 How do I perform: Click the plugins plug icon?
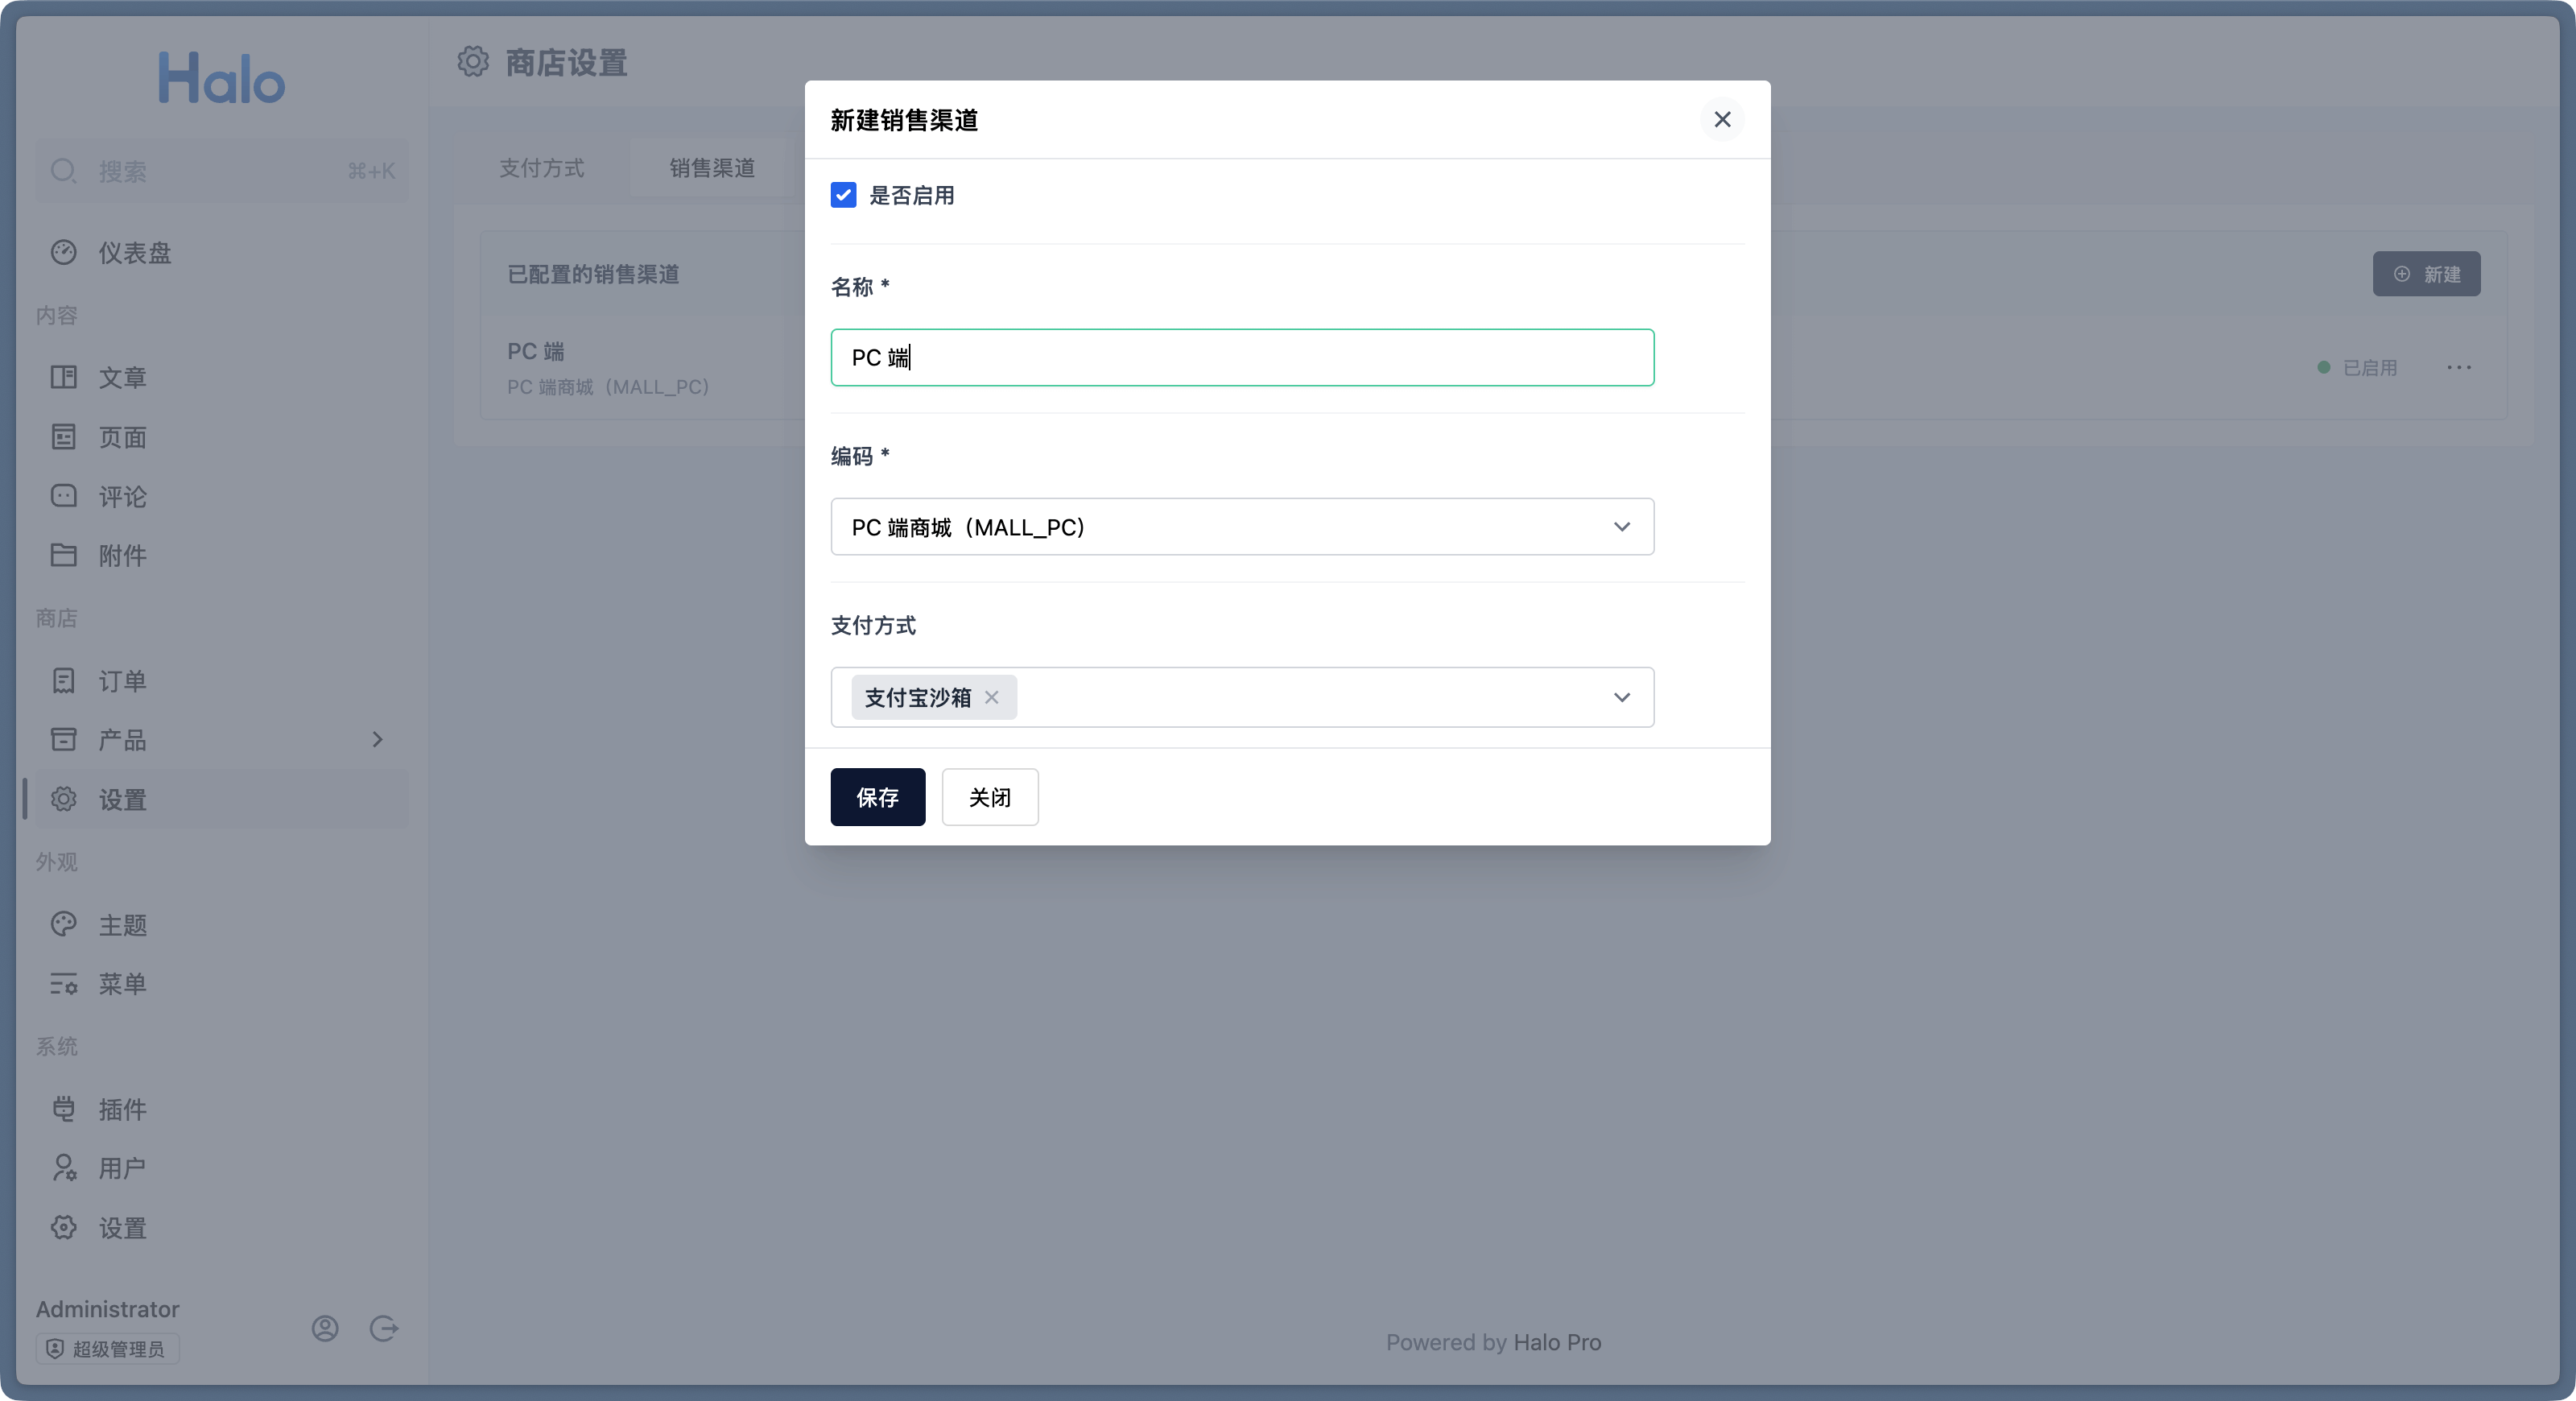point(64,1109)
